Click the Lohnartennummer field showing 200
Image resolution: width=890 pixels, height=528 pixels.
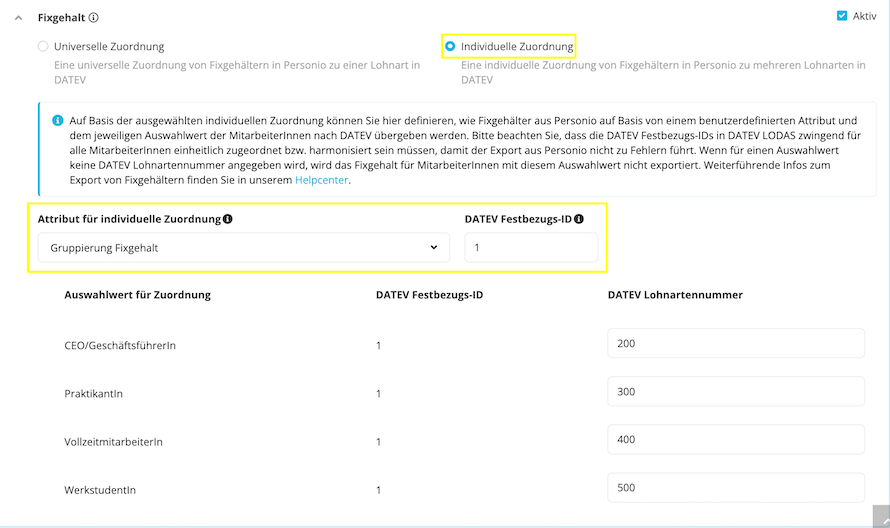pyautogui.click(x=736, y=343)
